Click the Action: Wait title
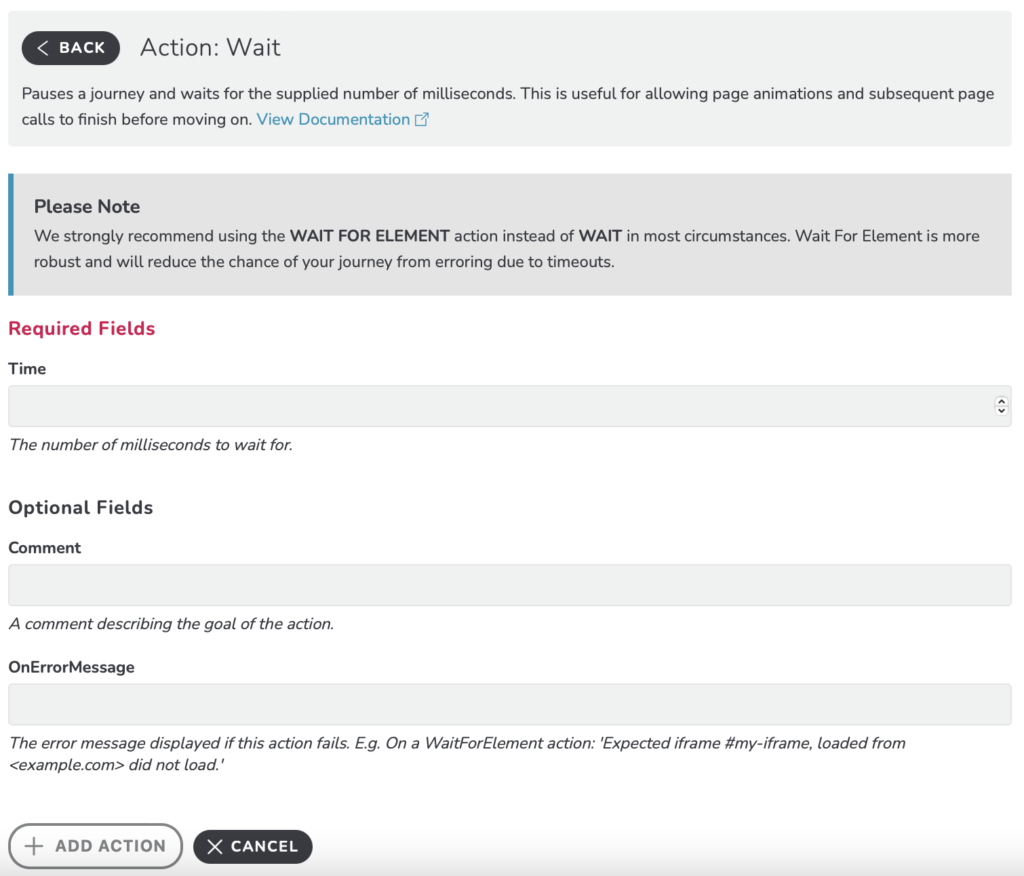Screen dimensions: 1024x876 pos(210,48)
